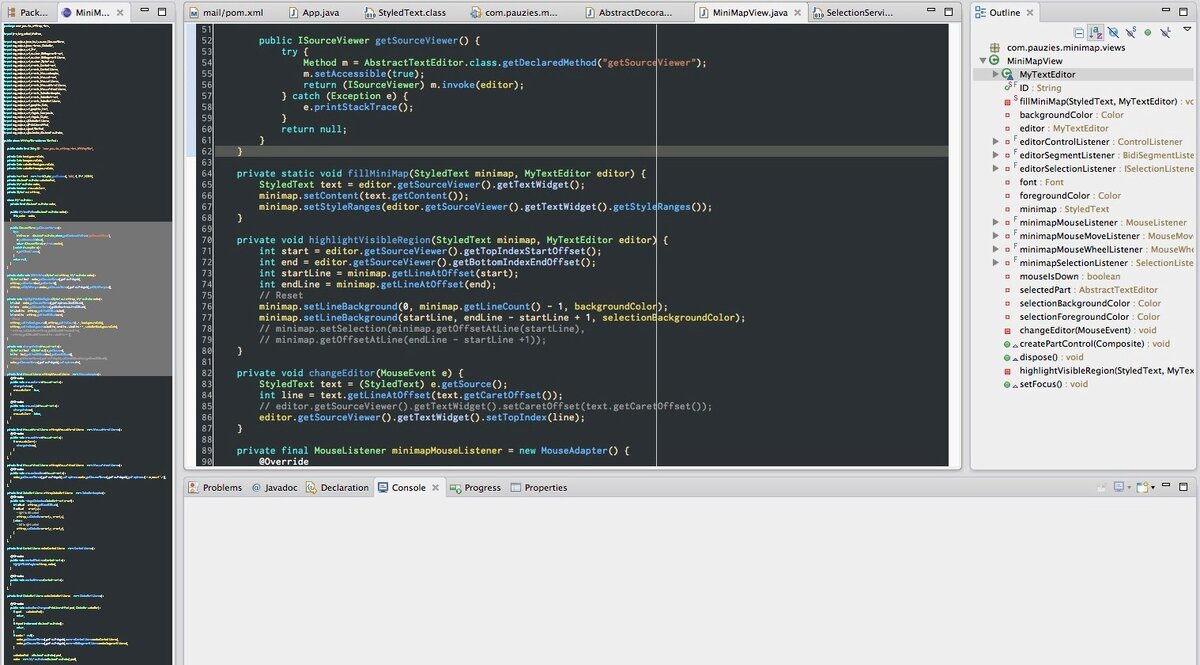
Task: Click the Pin Console icon in console toolbar
Action: tap(1102, 487)
